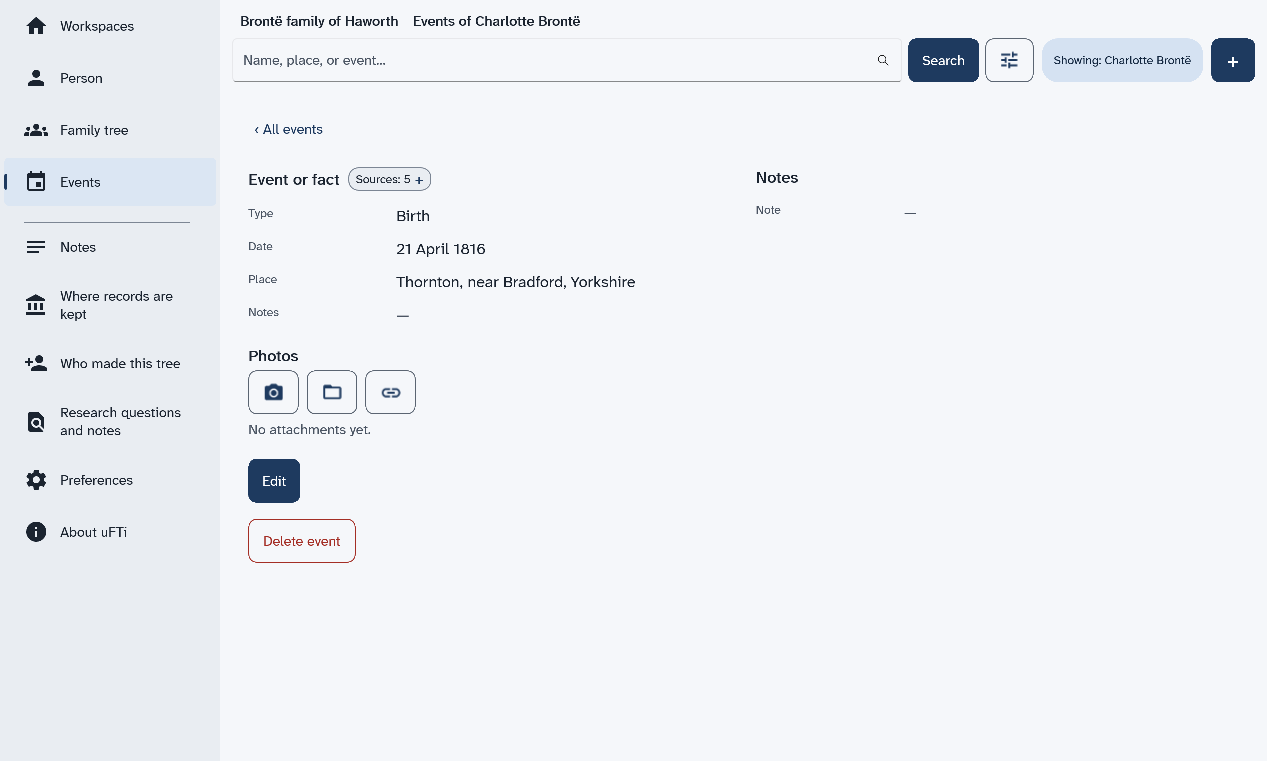The height and width of the screenshot is (761, 1267).
Task: Click the Edit button
Action: pos(274,481)
